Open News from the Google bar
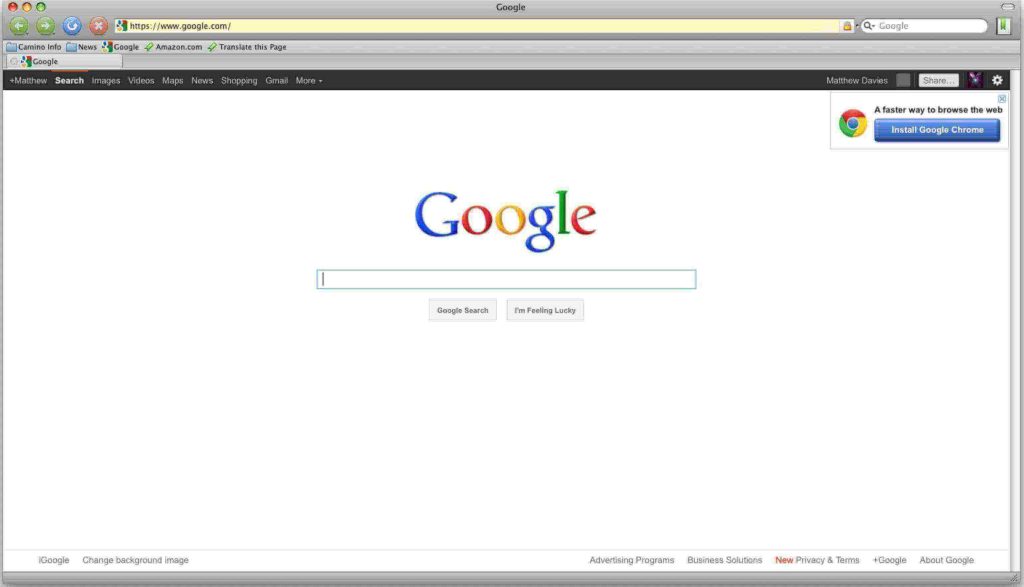Screen dimensions: 1024x587 pos(202,80)
